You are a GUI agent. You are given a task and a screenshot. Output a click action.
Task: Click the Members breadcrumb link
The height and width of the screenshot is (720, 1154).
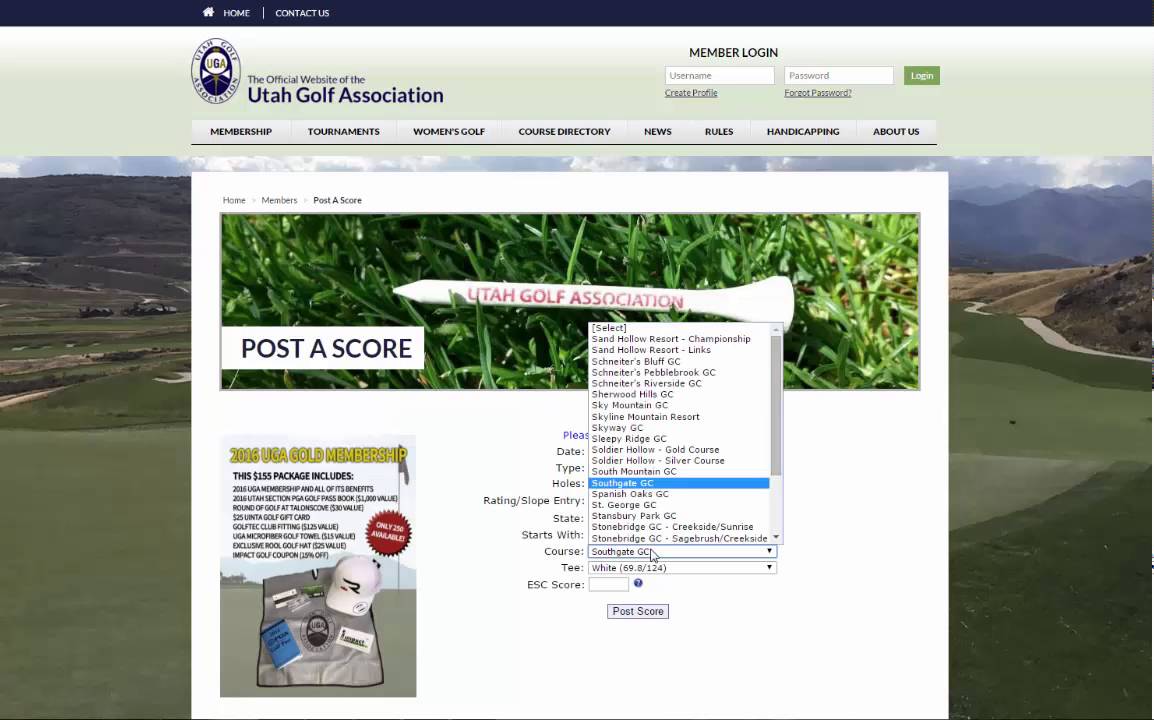click(279, 200)
